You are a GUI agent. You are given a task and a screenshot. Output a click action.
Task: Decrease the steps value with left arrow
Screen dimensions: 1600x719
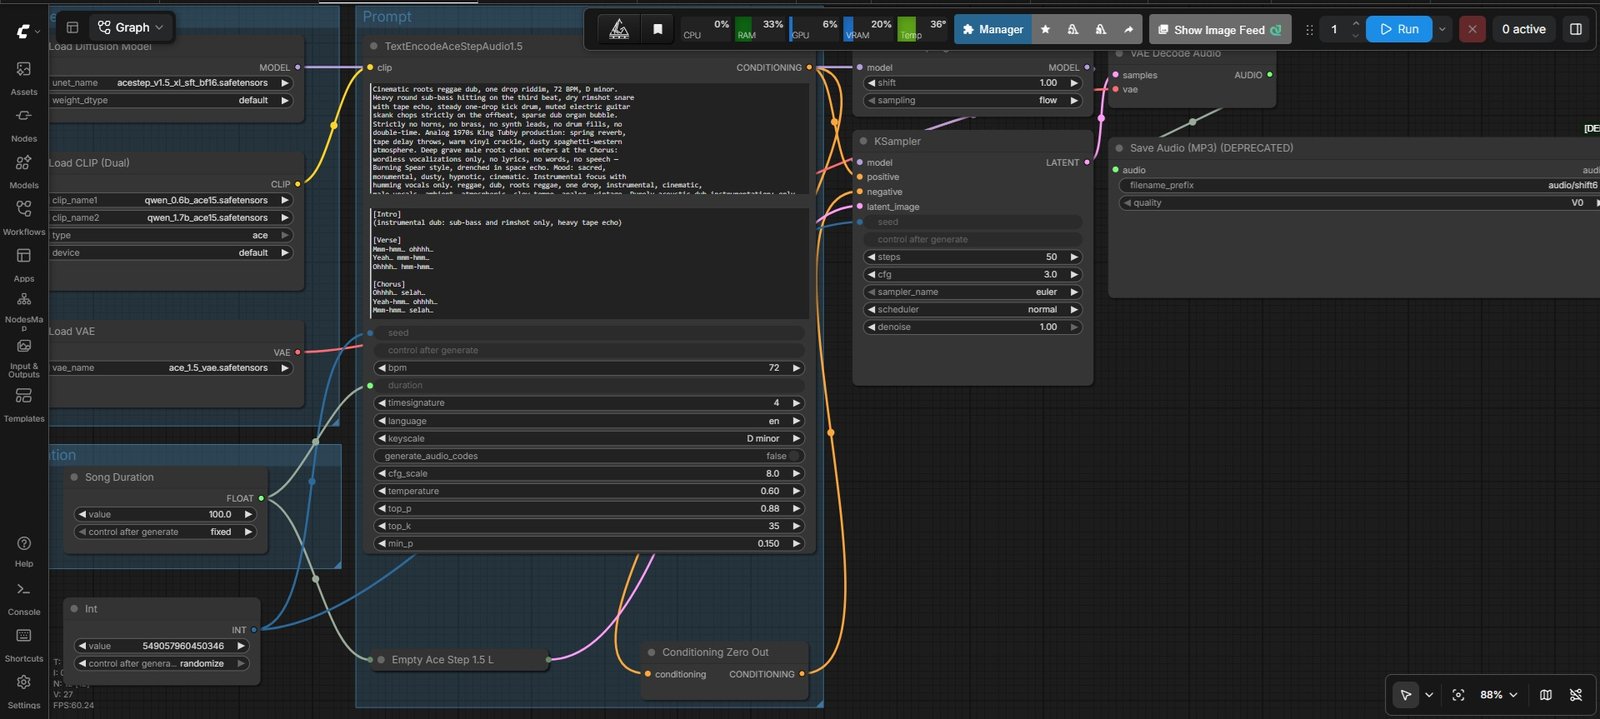tap(871, 257)
